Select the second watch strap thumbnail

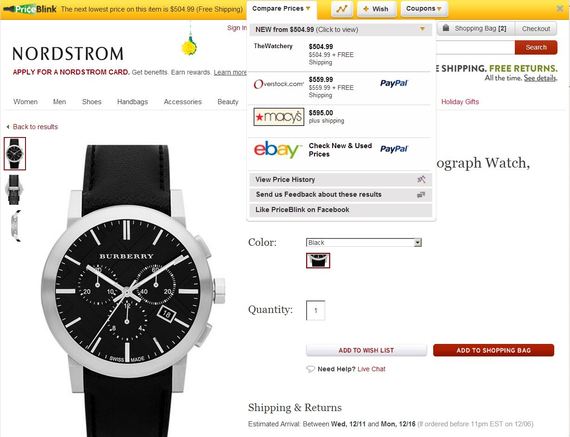(x=14, y=189)
